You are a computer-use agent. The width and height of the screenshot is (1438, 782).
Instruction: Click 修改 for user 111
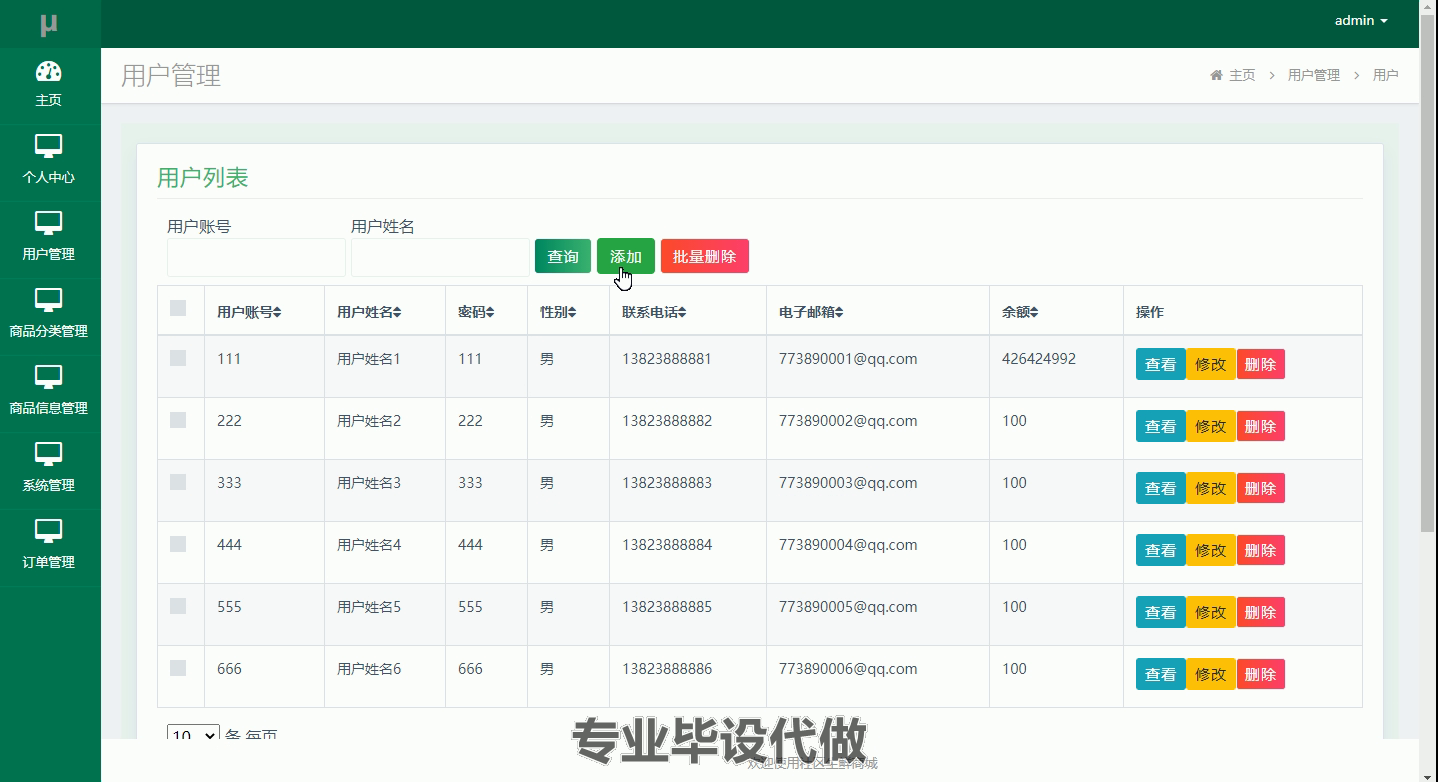click(x=1211, y=364)
